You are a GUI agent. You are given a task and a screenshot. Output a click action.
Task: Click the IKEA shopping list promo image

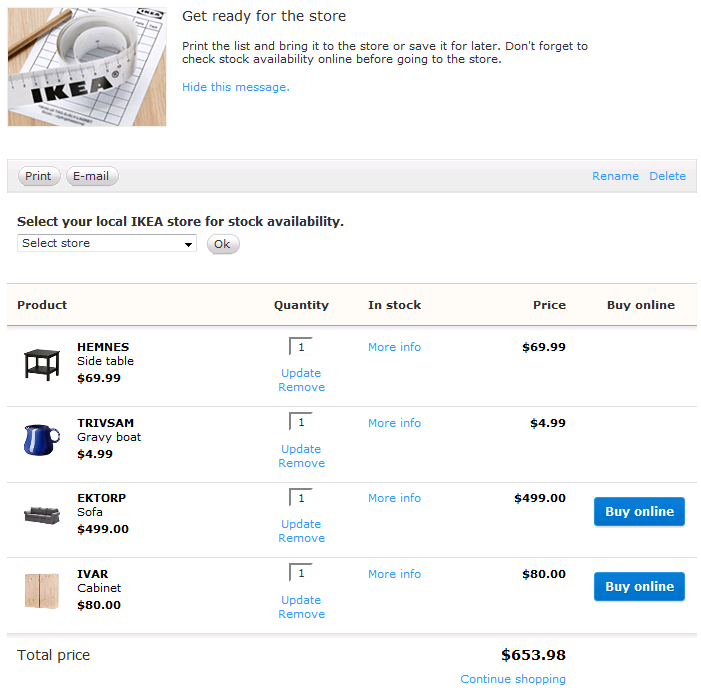click(x=87, y=67)
